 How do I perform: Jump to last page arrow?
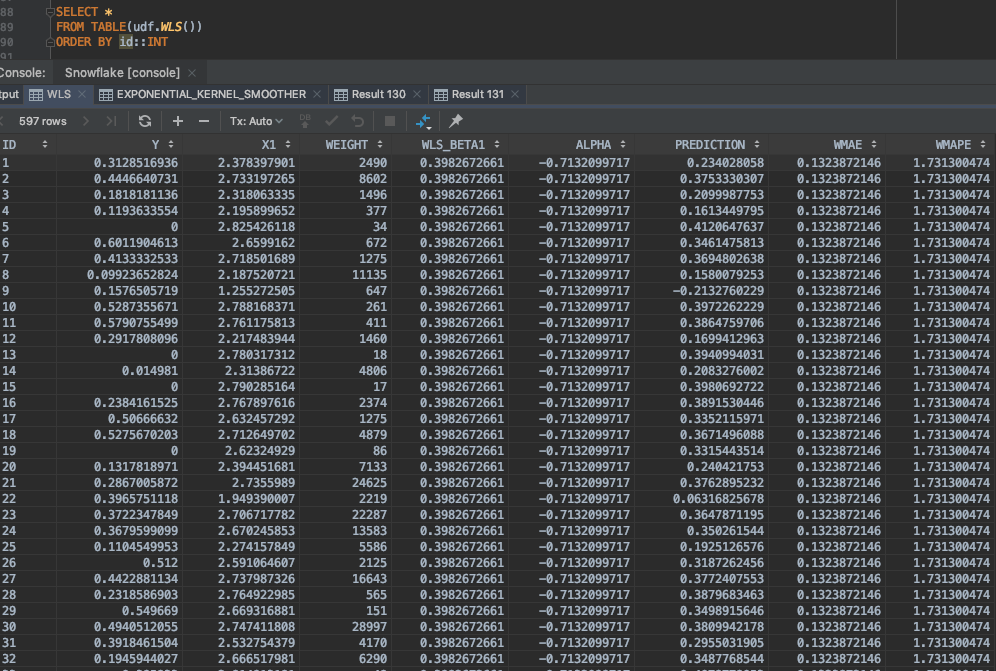[111, 121]
